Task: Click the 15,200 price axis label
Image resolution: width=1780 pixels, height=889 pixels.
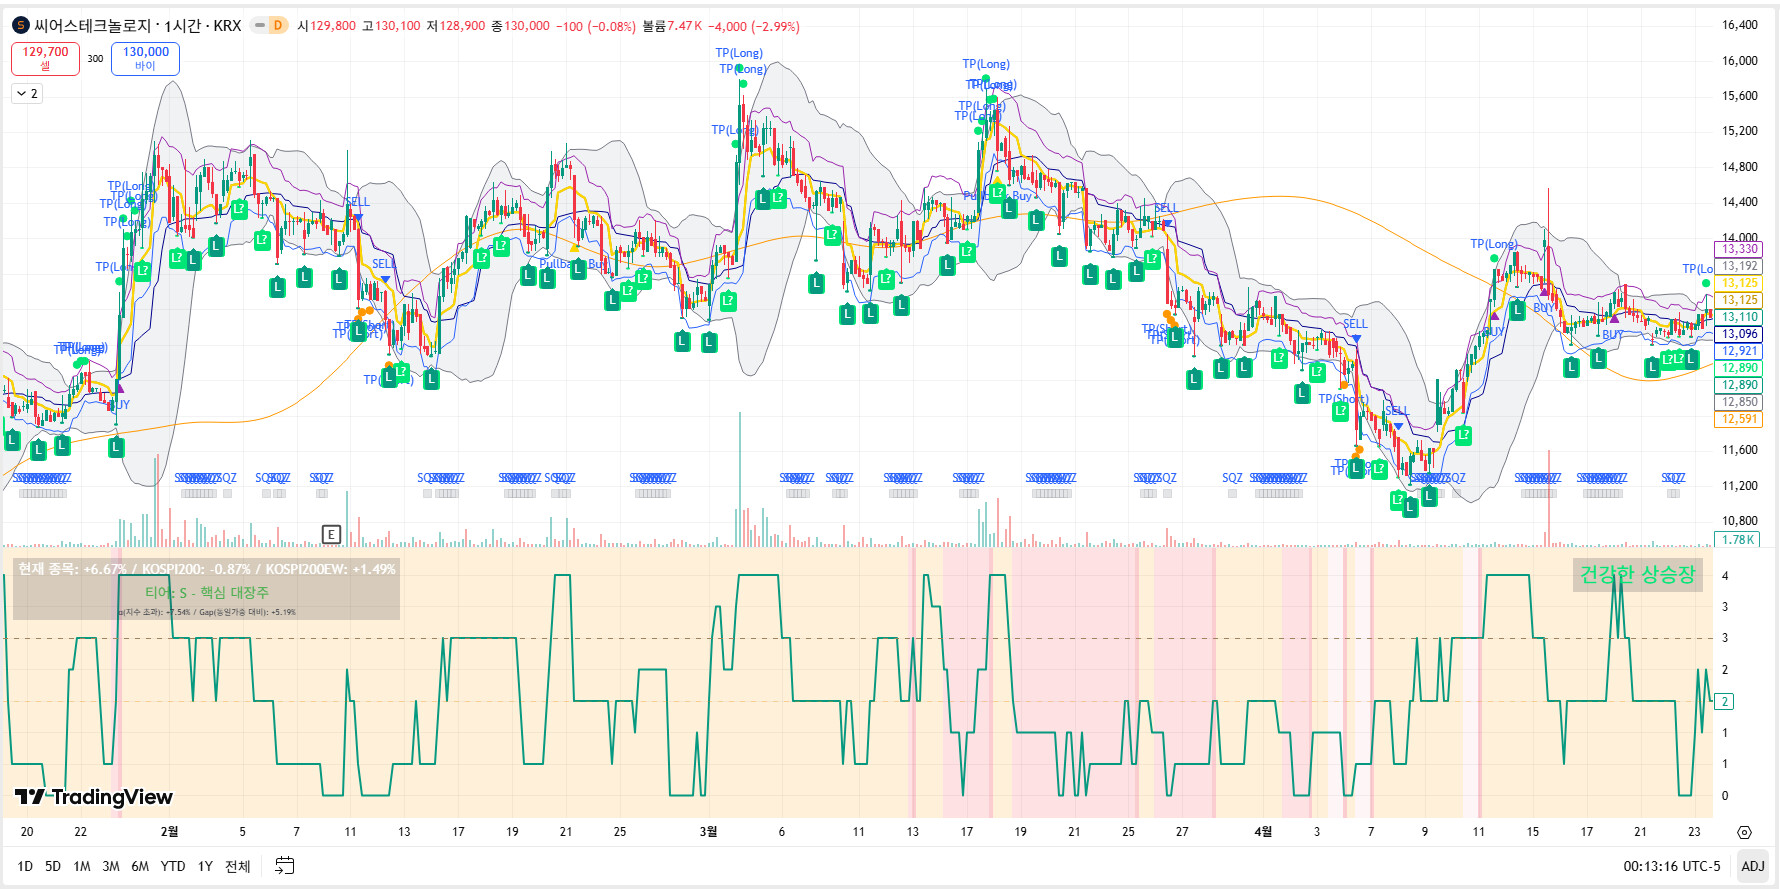Action: pyautogui.click(x=1739, y=131)
